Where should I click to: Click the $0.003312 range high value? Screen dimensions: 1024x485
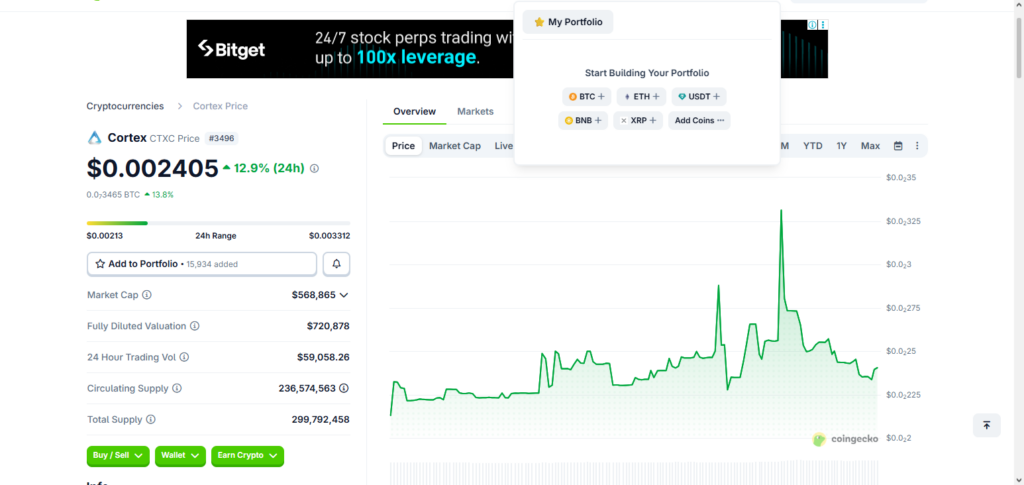pos(329,236)
